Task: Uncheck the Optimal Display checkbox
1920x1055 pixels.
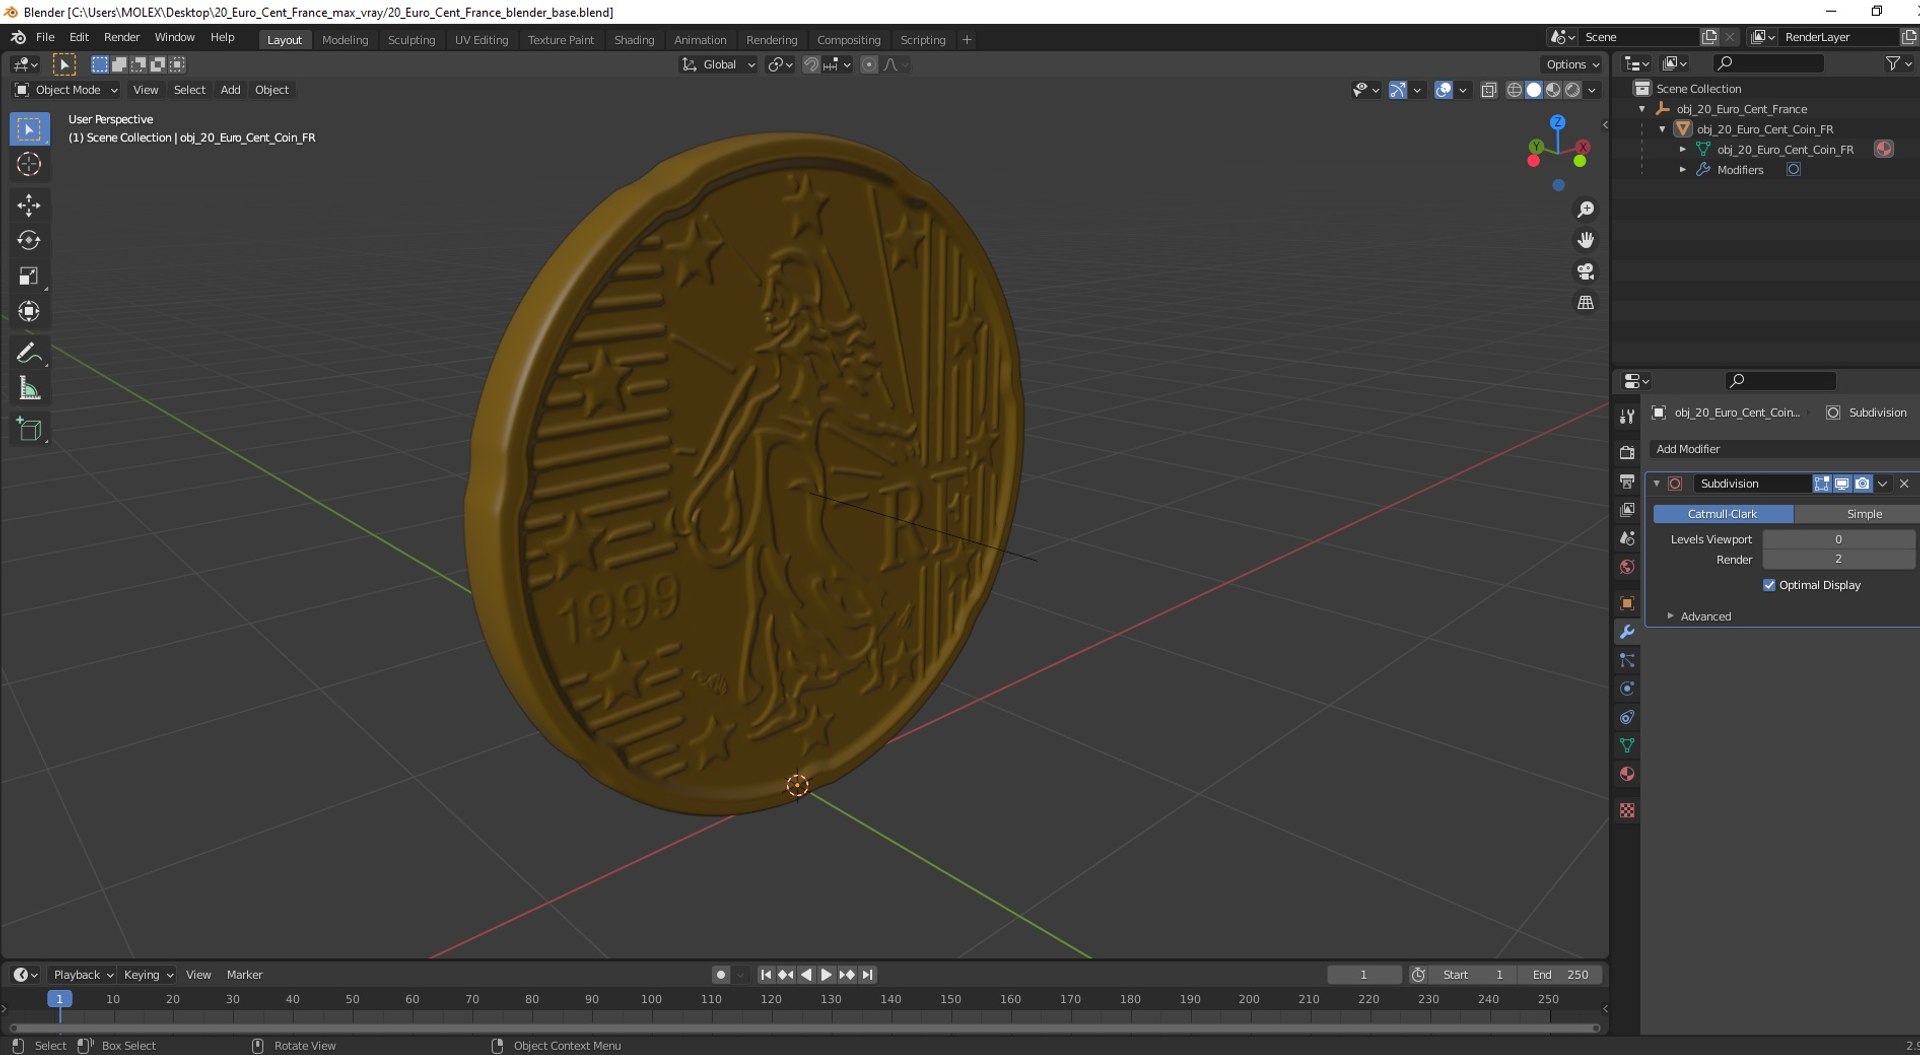Action: coord(1769,585)
